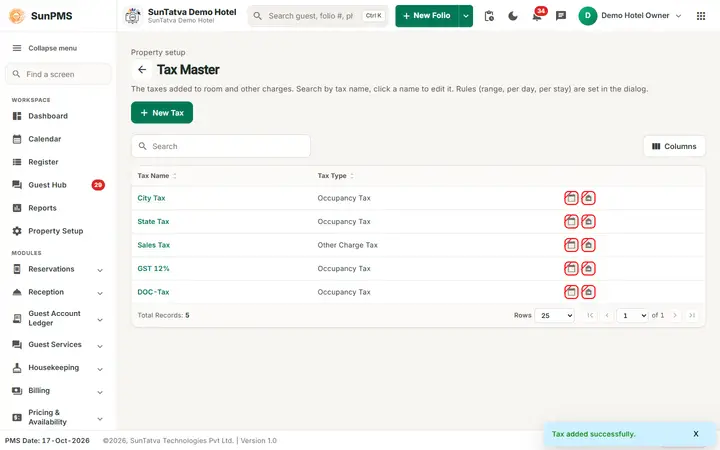Click the Total Records: 5 text
This screenshot has width=720, height=450.
[163, 315]
